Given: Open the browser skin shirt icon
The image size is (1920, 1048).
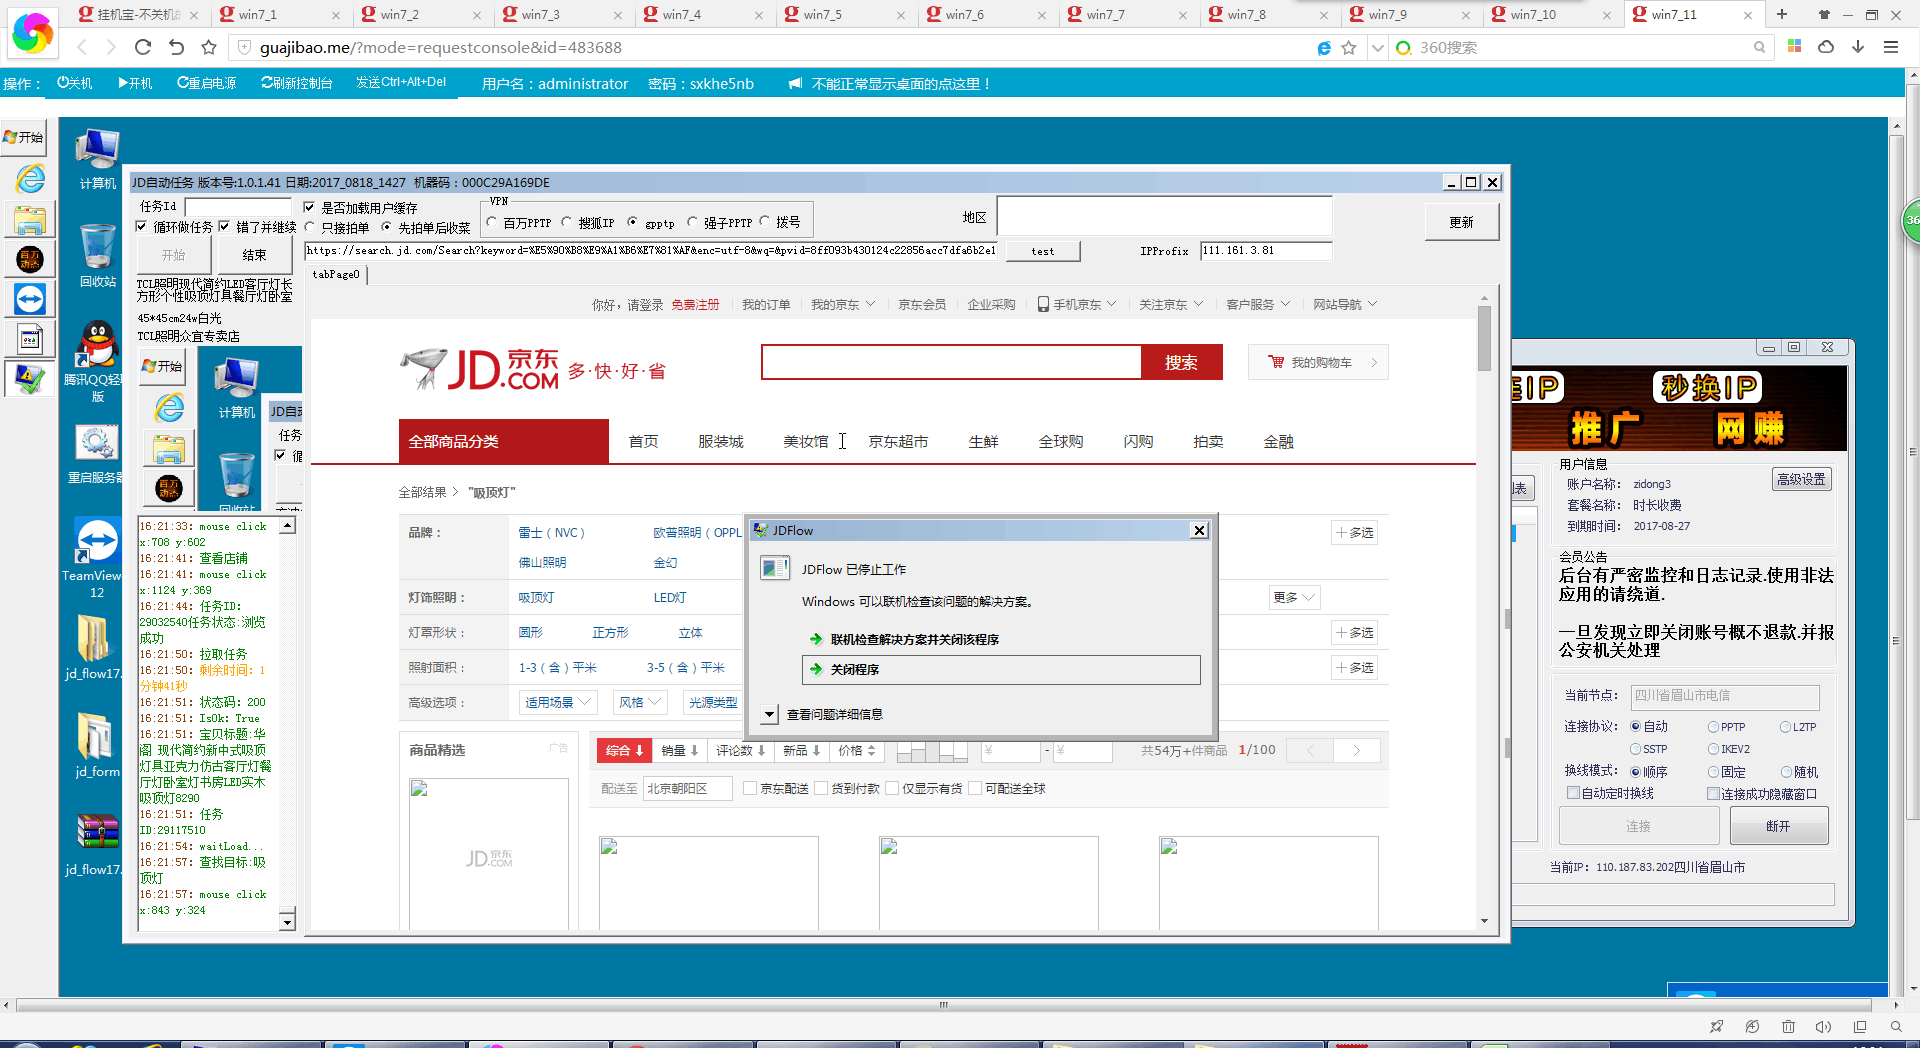Looking at the screenshot, I should [1824, 14].
